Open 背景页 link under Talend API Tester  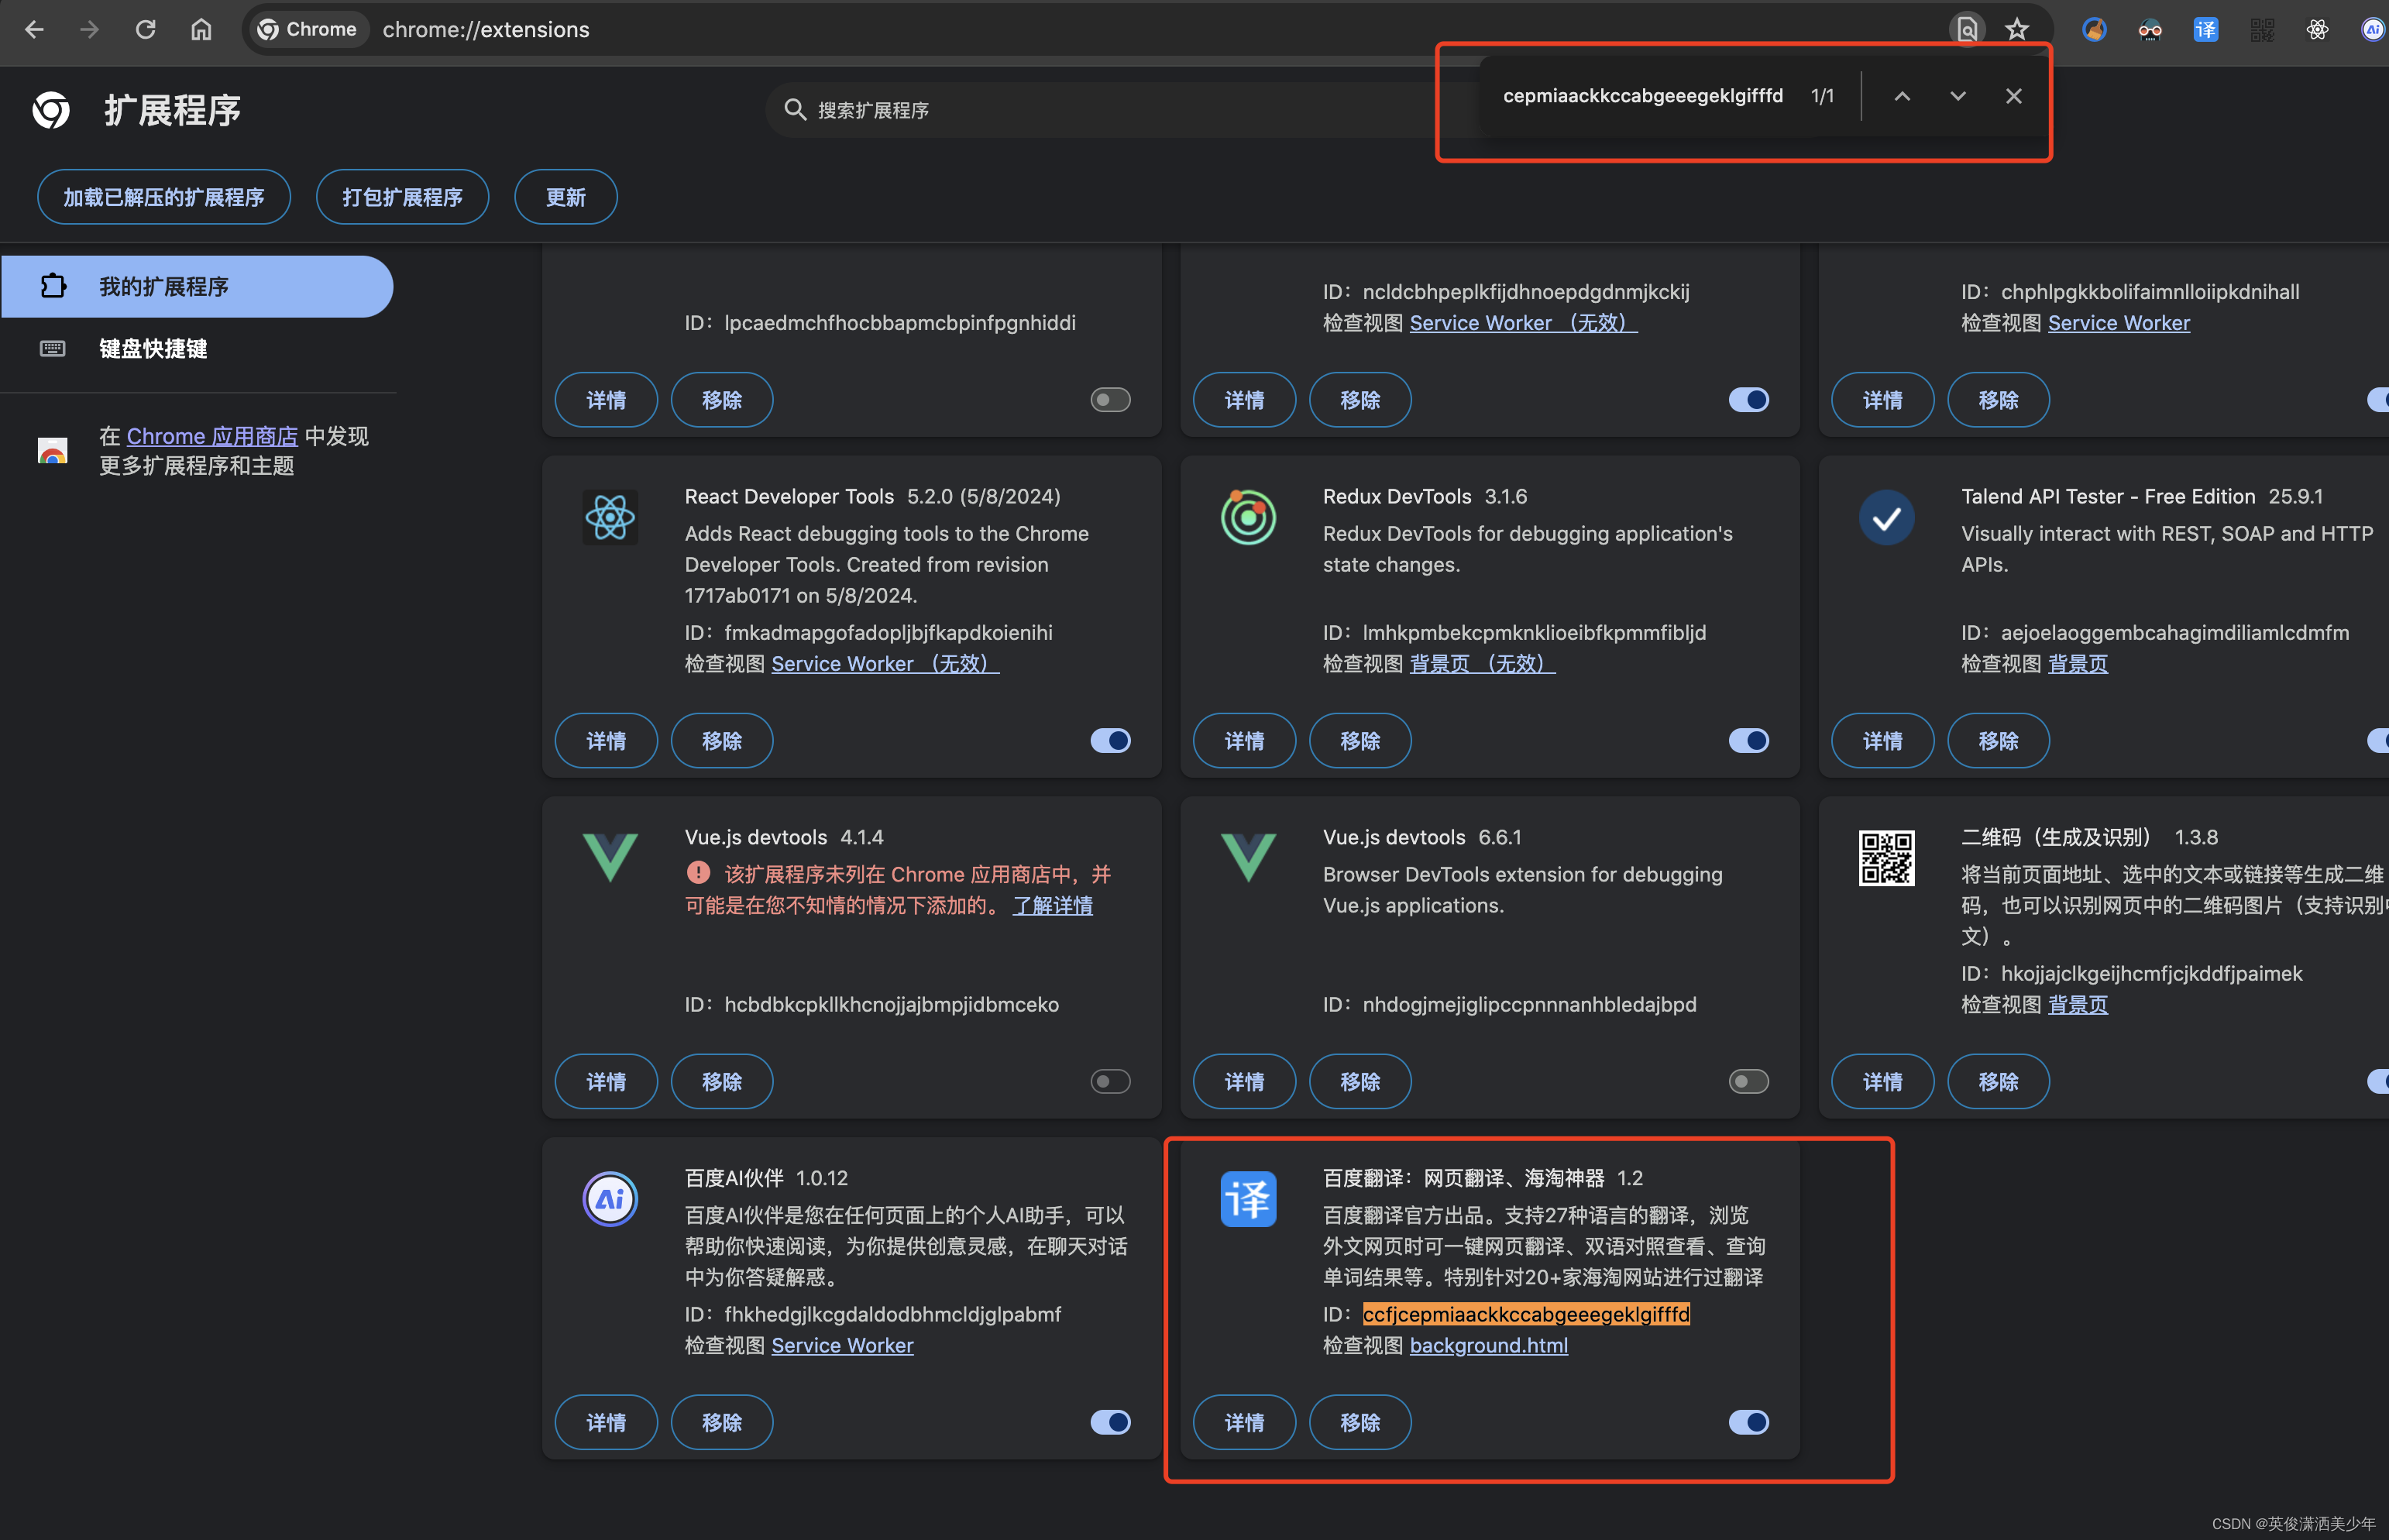[x=2077, y=664]
